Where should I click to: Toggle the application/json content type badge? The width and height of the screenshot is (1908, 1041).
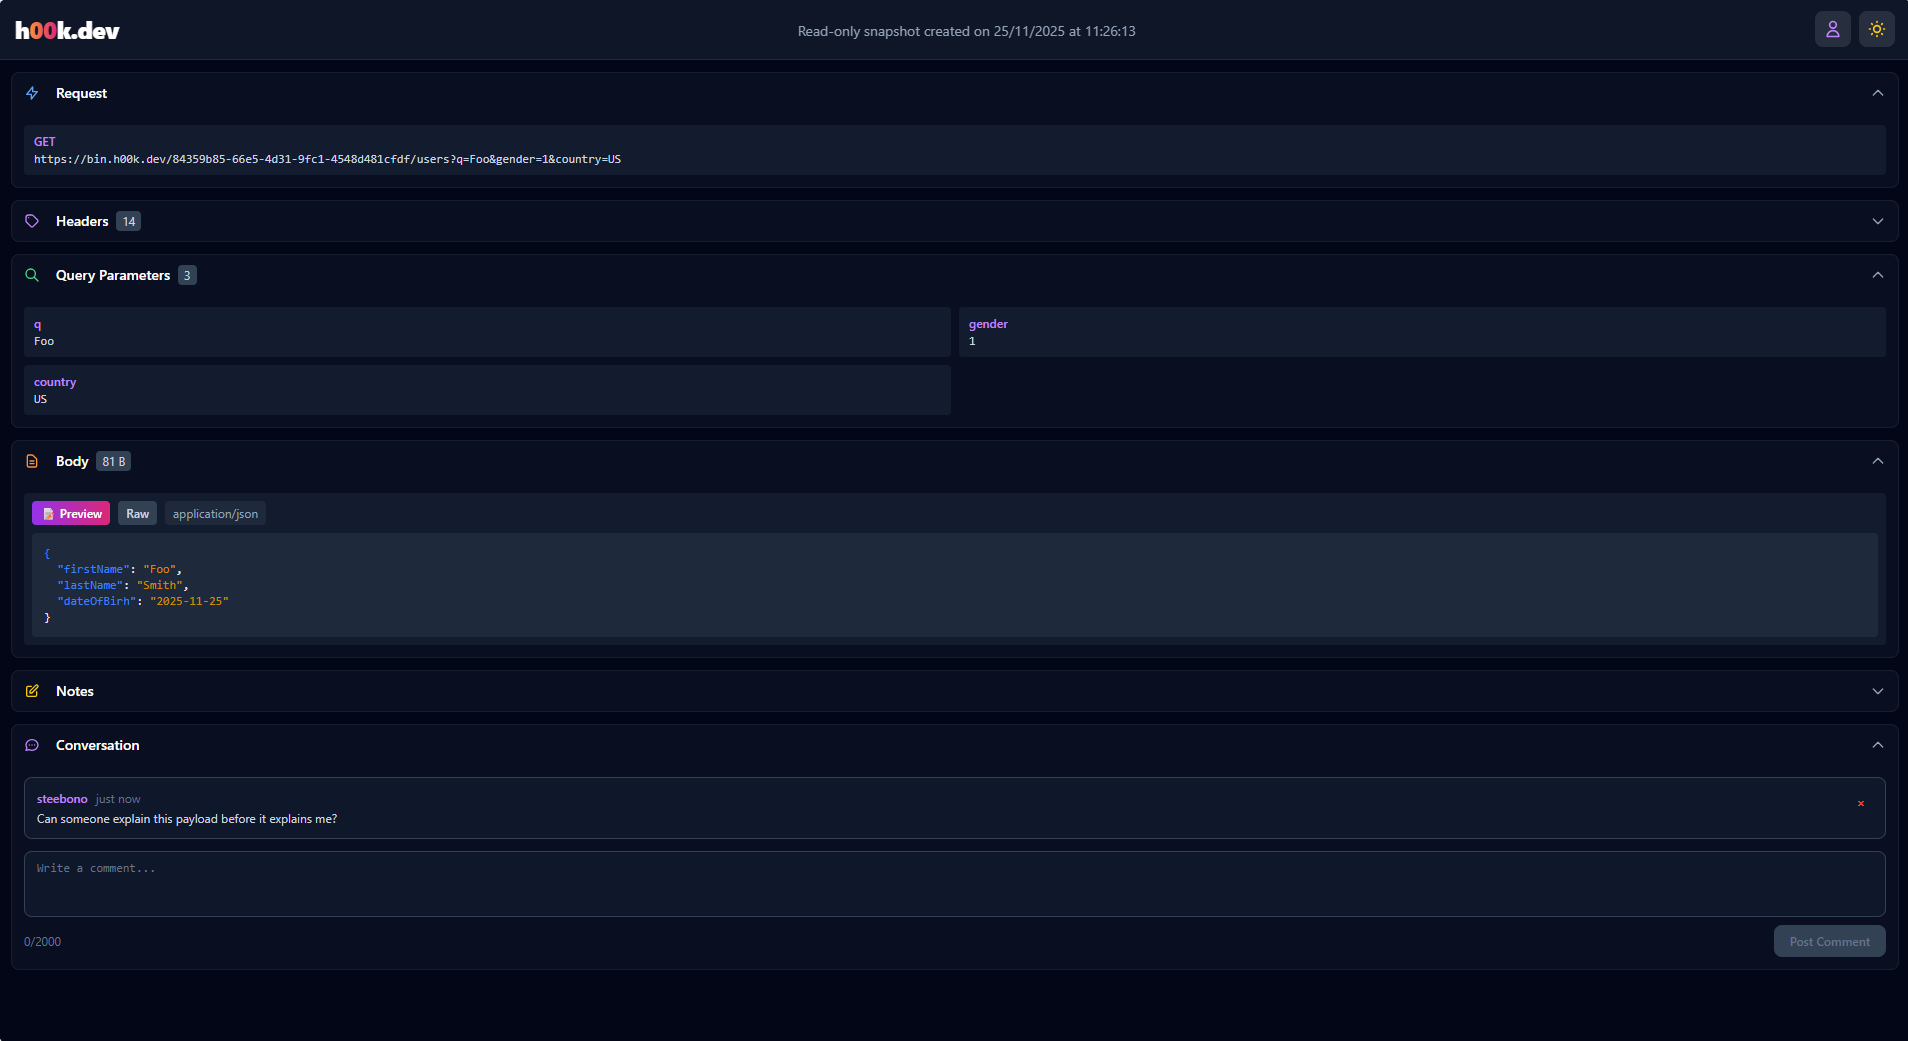click(x=215, y=513)
